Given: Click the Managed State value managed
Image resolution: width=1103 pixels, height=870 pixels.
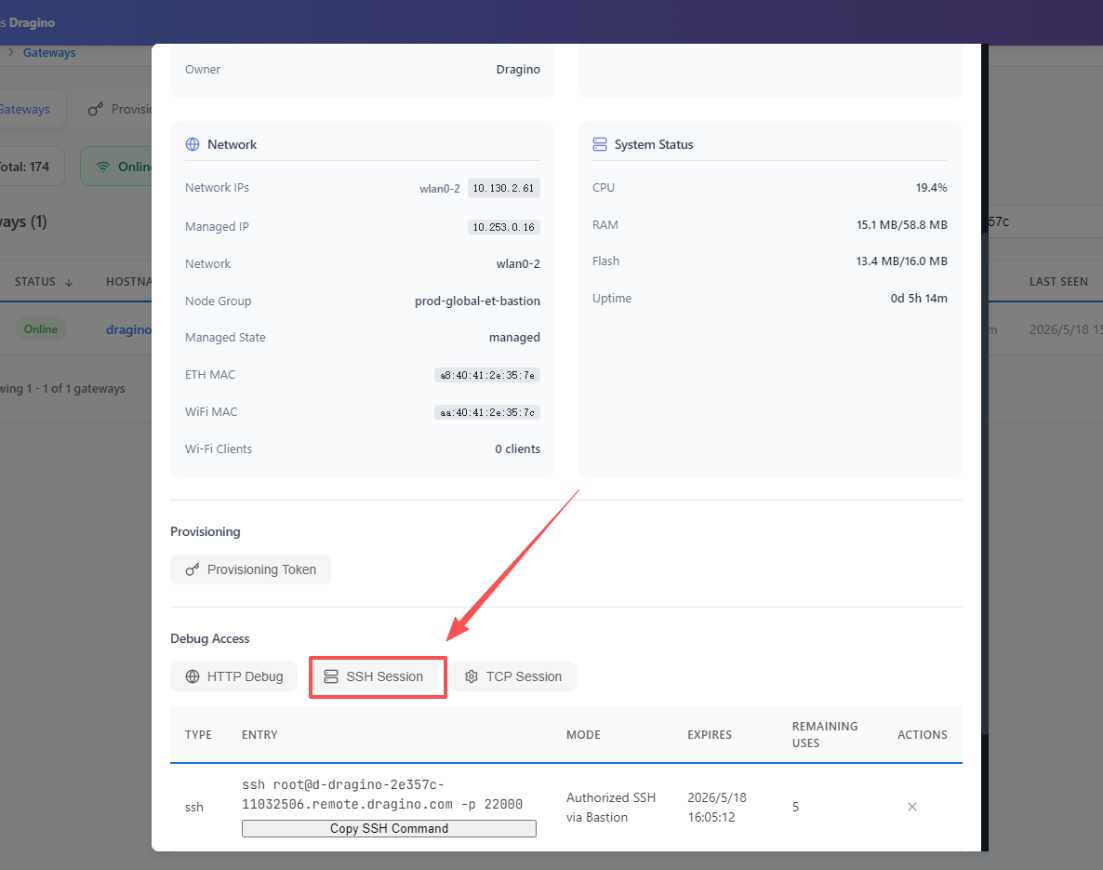Looking at the screenshot, I should (x=514, y=338).
